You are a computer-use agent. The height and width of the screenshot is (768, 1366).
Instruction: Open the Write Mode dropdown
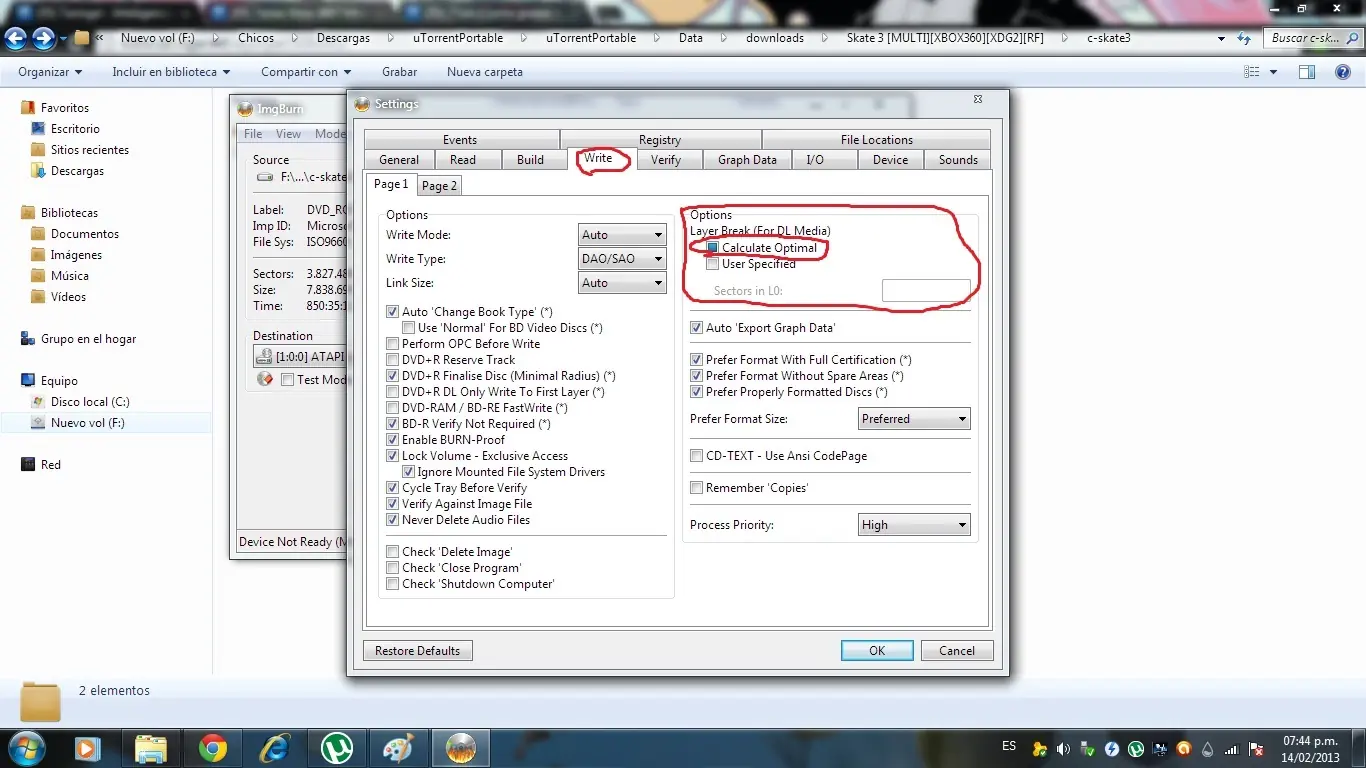pos(622,235)
